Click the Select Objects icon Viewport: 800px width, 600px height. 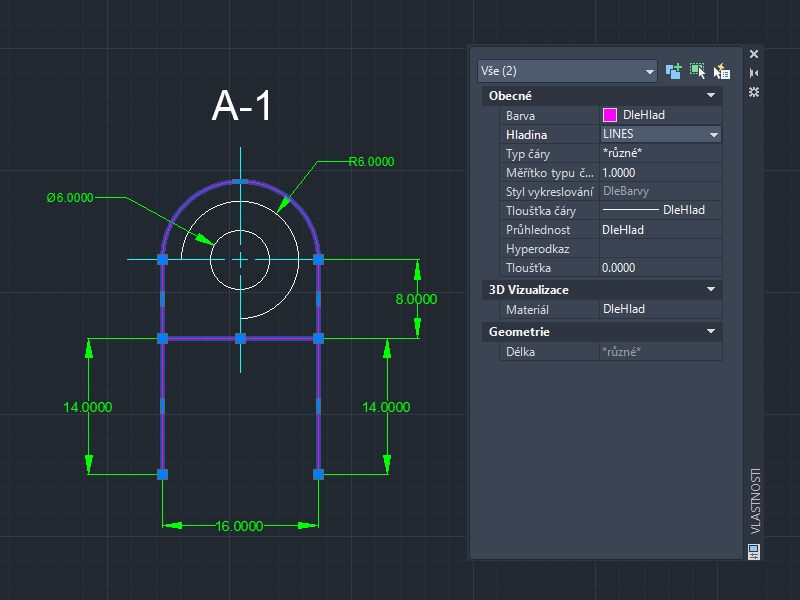(698, 71)
